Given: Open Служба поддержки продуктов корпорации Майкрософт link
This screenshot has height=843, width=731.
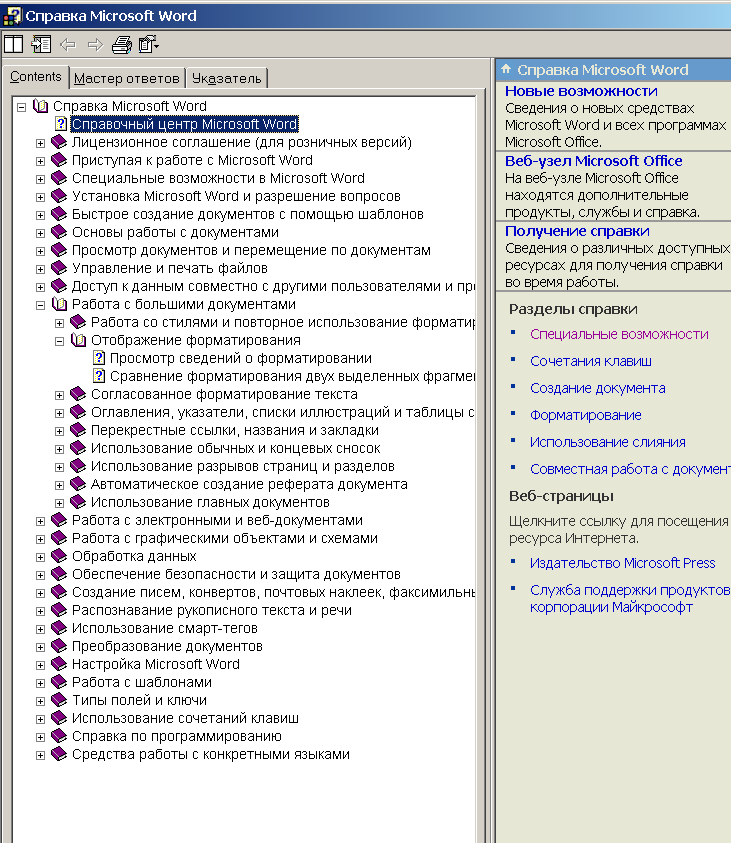Looking at the screenshot, I should (x=630, y=598).
